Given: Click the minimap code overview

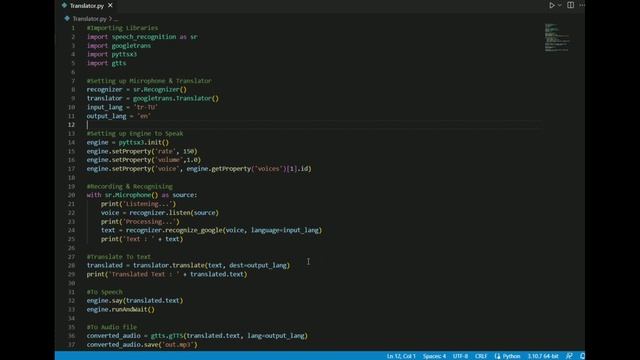Looking at the screenshot, I should [x=557, y=38].
